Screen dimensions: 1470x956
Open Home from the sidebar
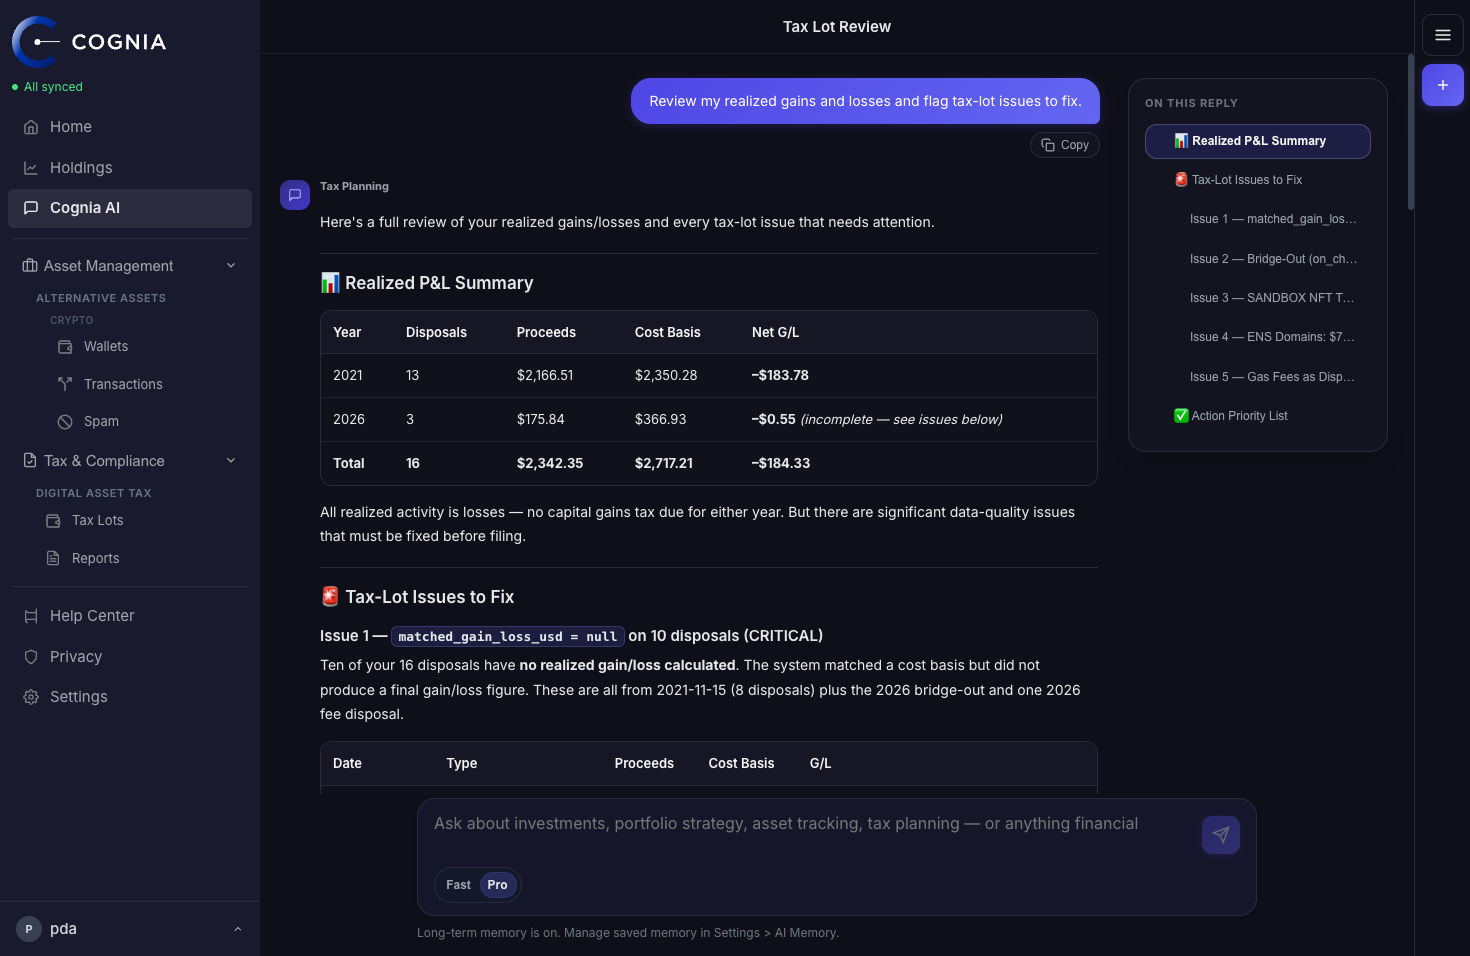click(130, 127)
